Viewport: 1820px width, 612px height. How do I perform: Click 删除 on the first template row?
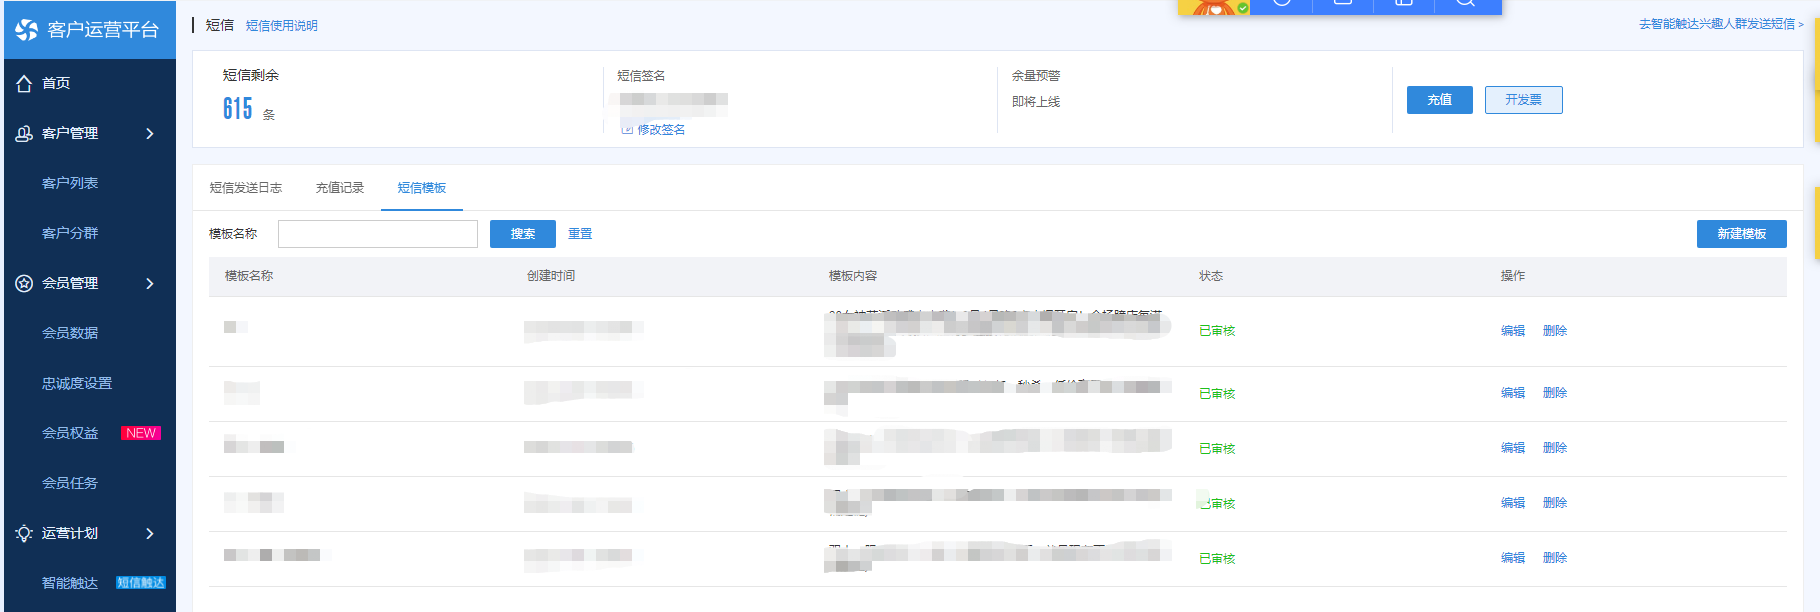click(x=1554, y=331)
